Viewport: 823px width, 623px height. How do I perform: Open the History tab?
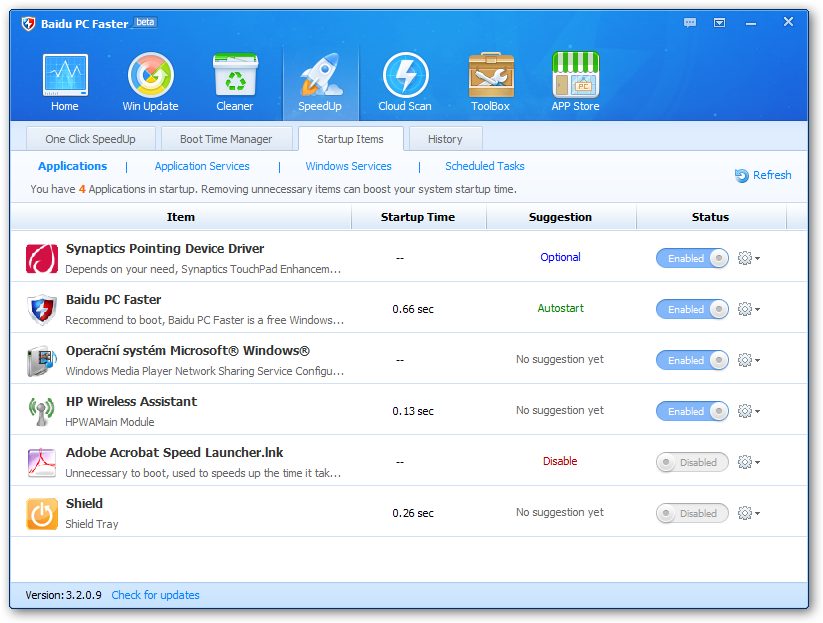tap(445, 139)
